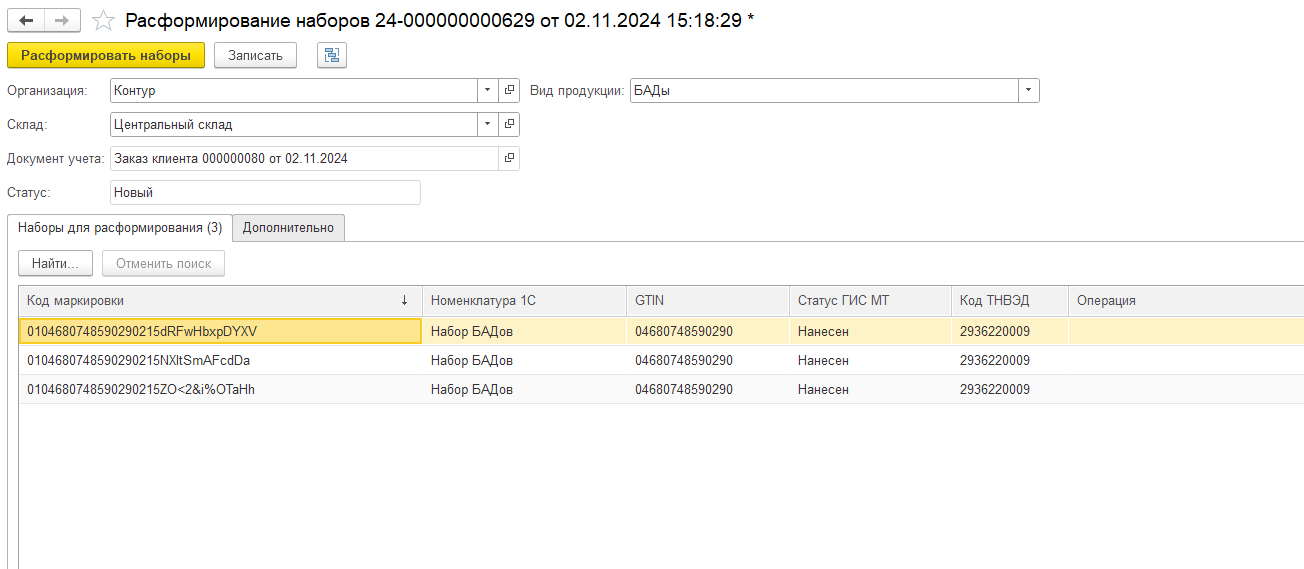
Task: Switch to the Дополнительно tab
Action: click(288, 228)
